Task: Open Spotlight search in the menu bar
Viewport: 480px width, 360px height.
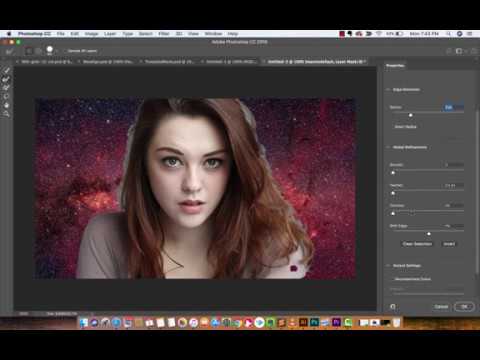Action: pyautogui.click(x=449, y=34)
